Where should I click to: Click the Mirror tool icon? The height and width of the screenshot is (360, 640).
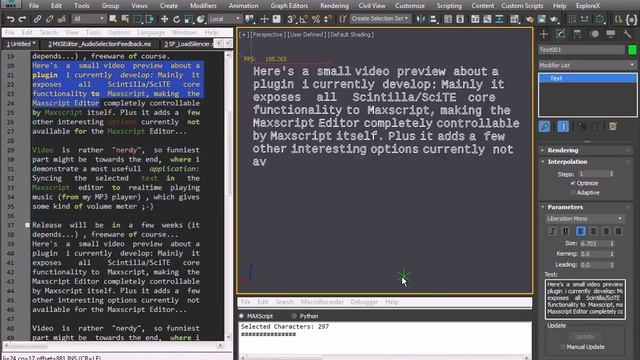421,19
